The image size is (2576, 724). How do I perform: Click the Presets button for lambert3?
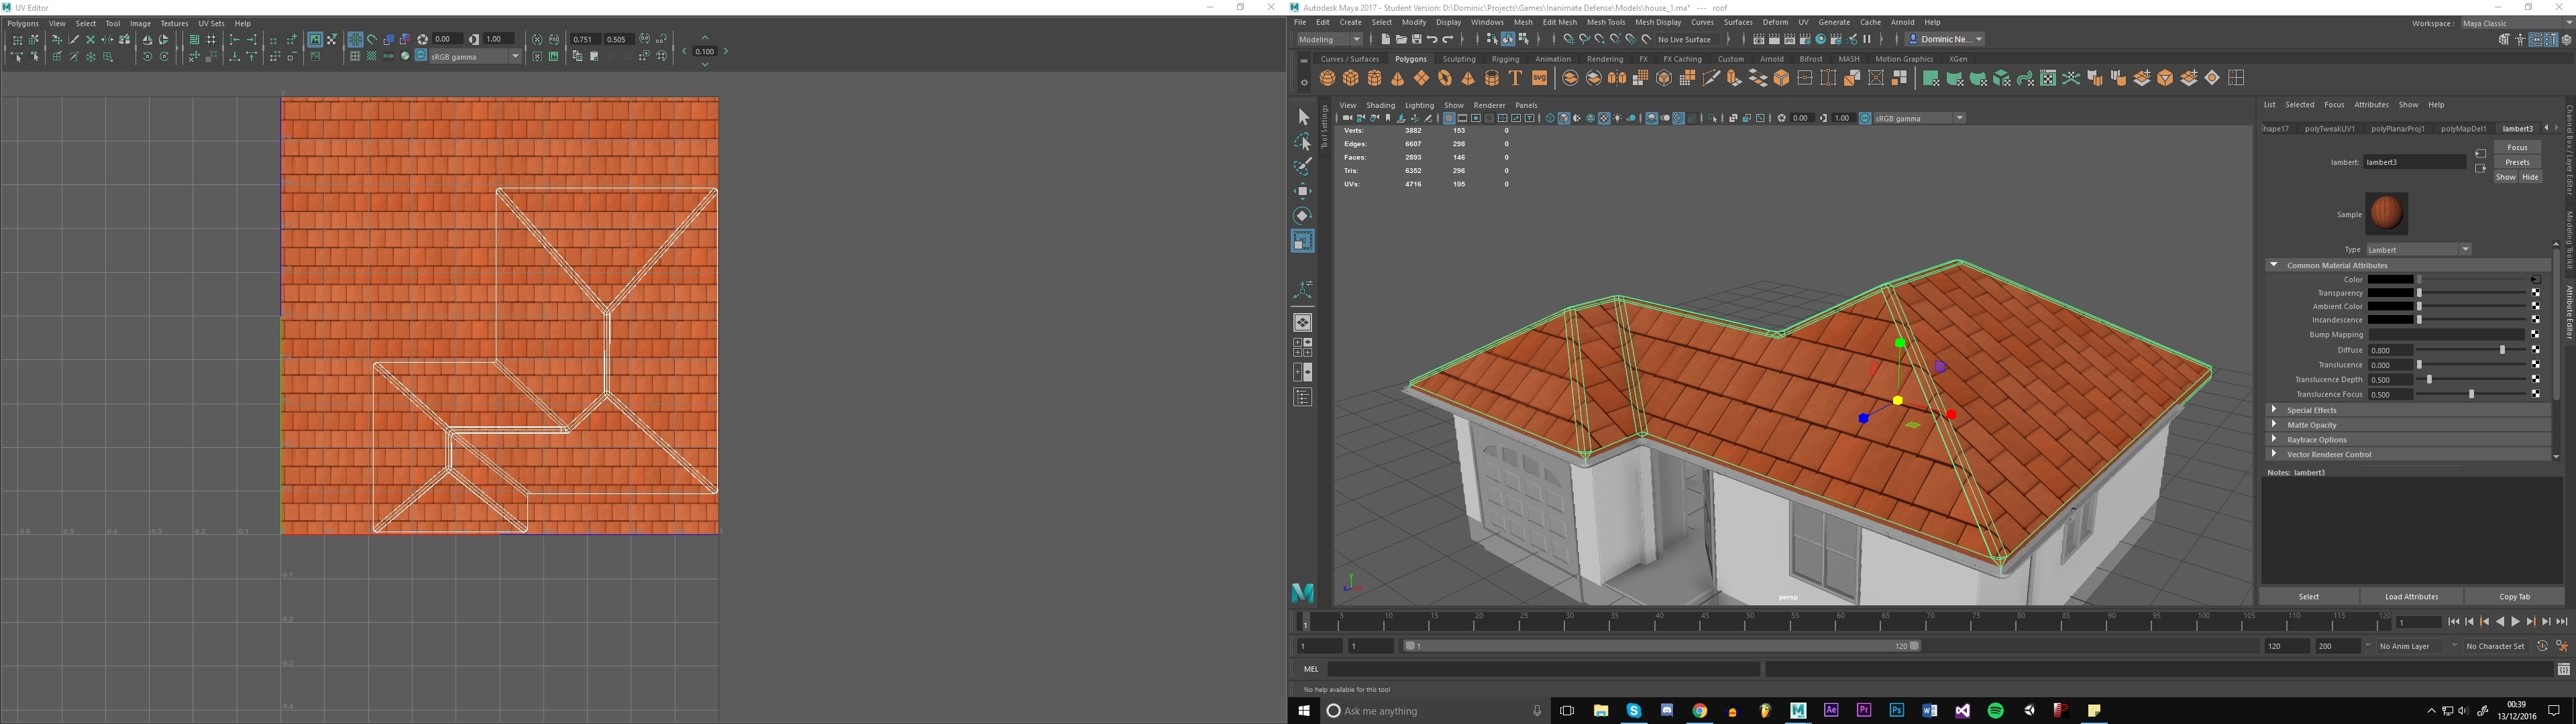point(2517,162)
